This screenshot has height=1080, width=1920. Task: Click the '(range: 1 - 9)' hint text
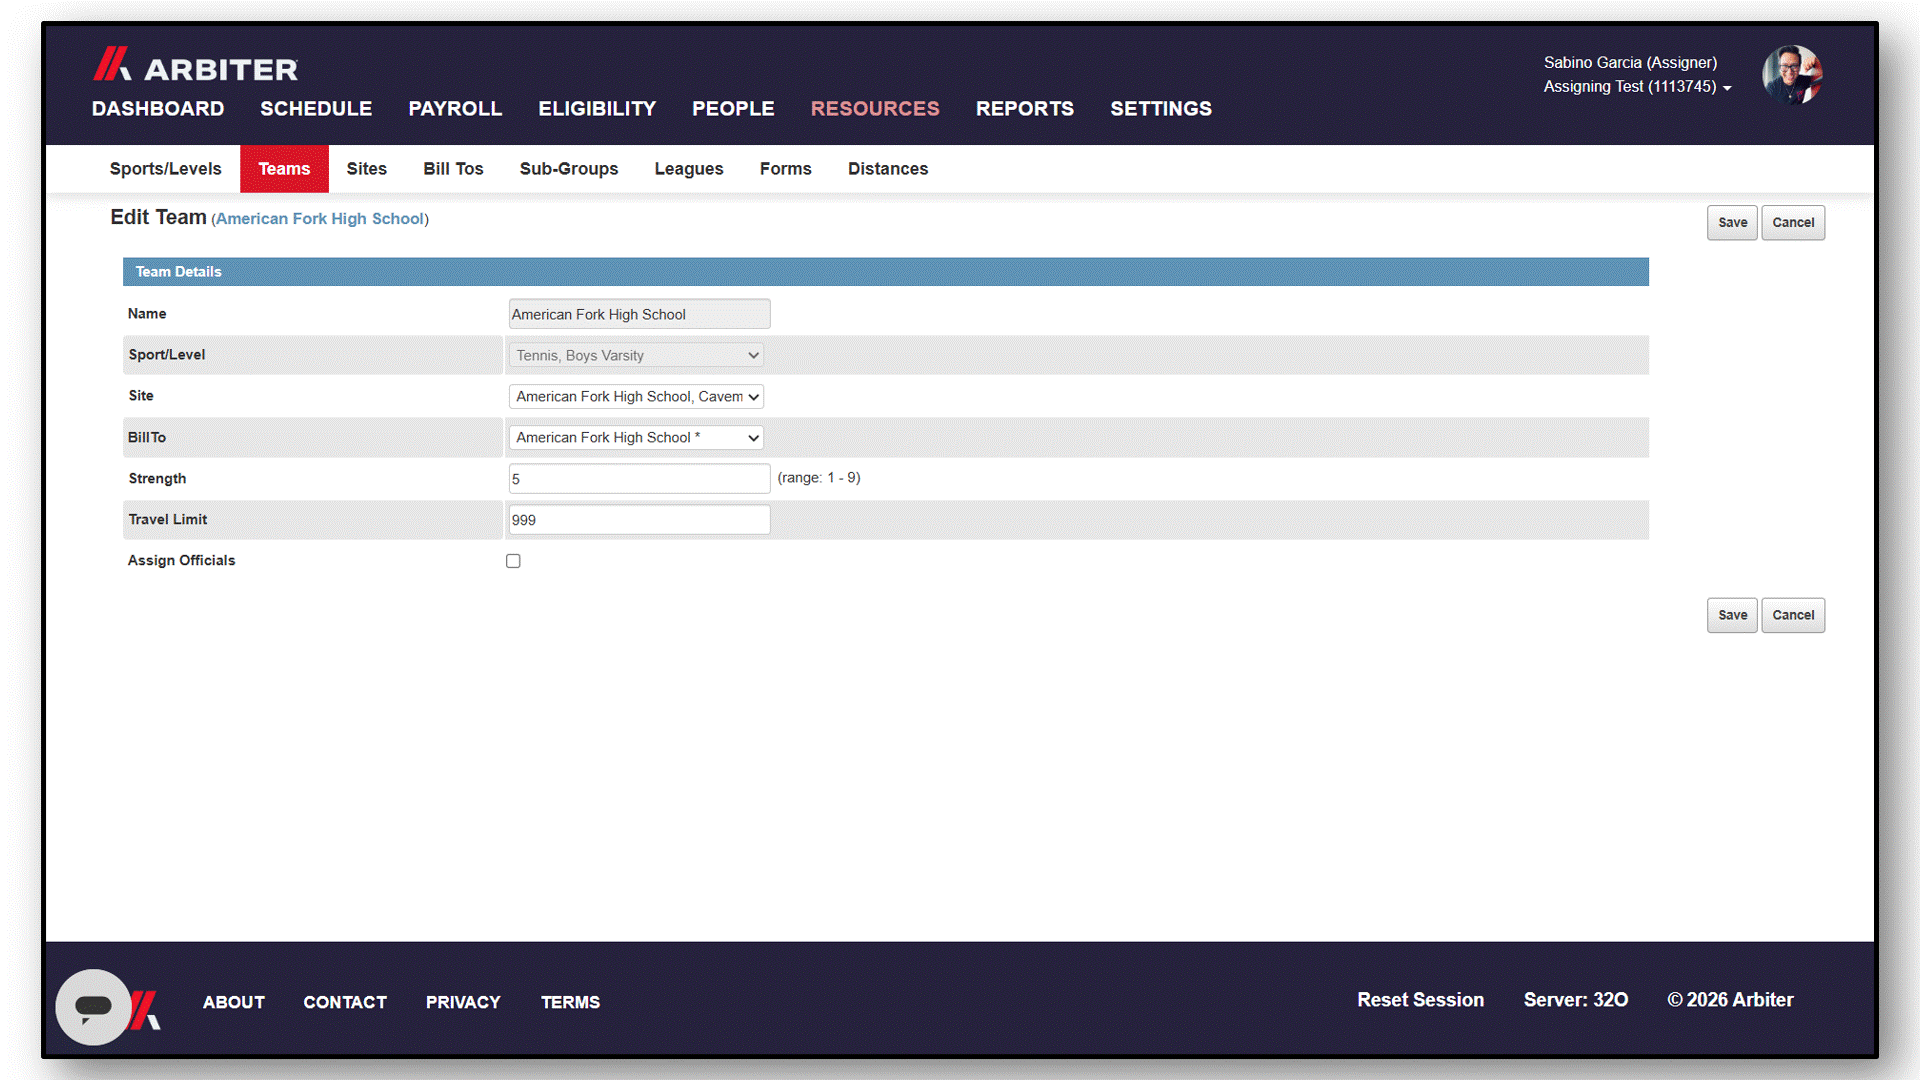[819, 478]
